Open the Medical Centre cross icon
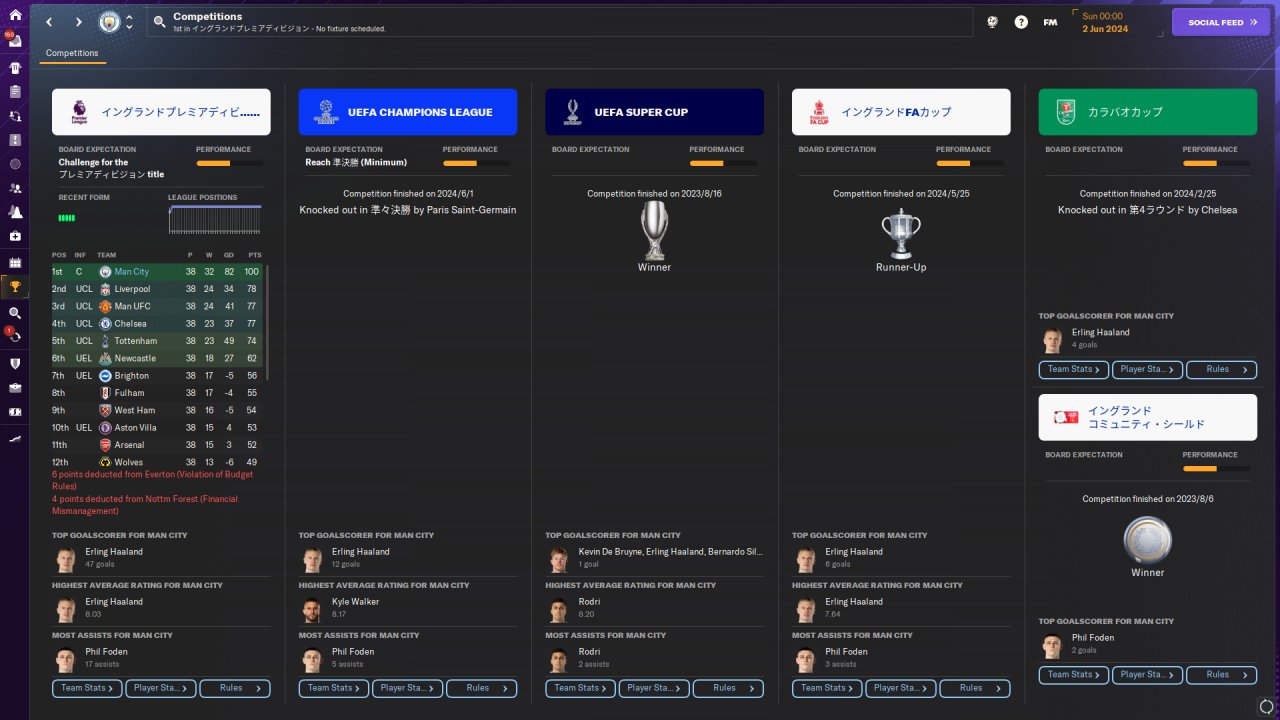Image resolution: width=1280 pixels, height=720 pixels. tap(15, 236)
